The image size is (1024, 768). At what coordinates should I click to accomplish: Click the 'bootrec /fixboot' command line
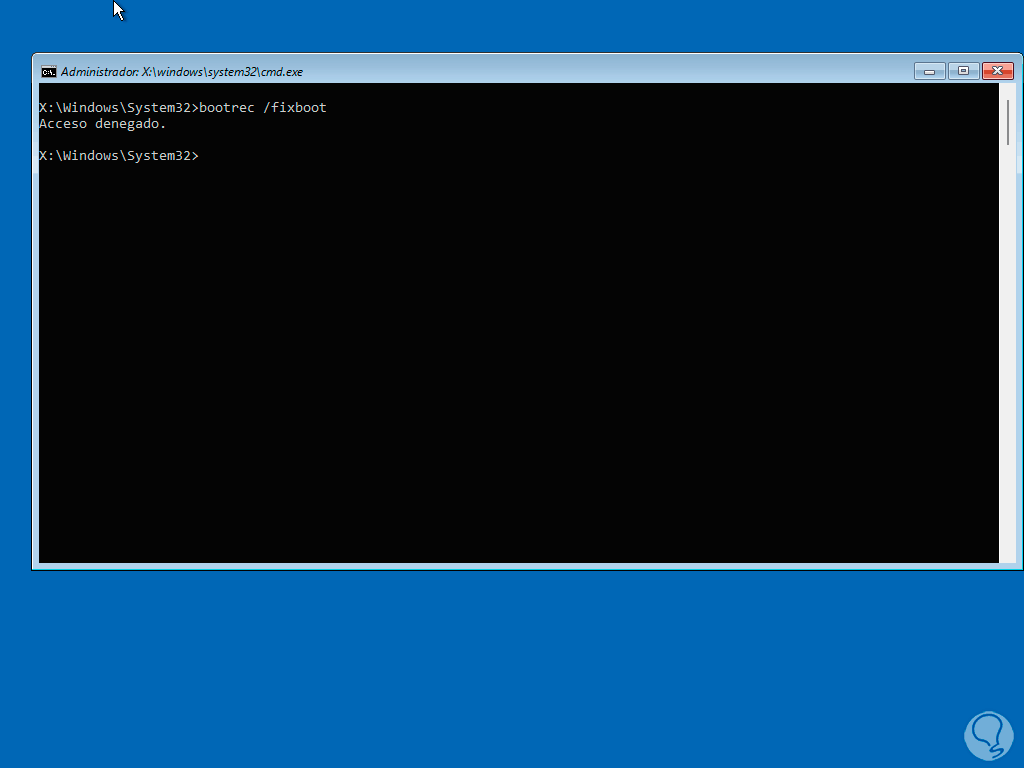point(183,108)
